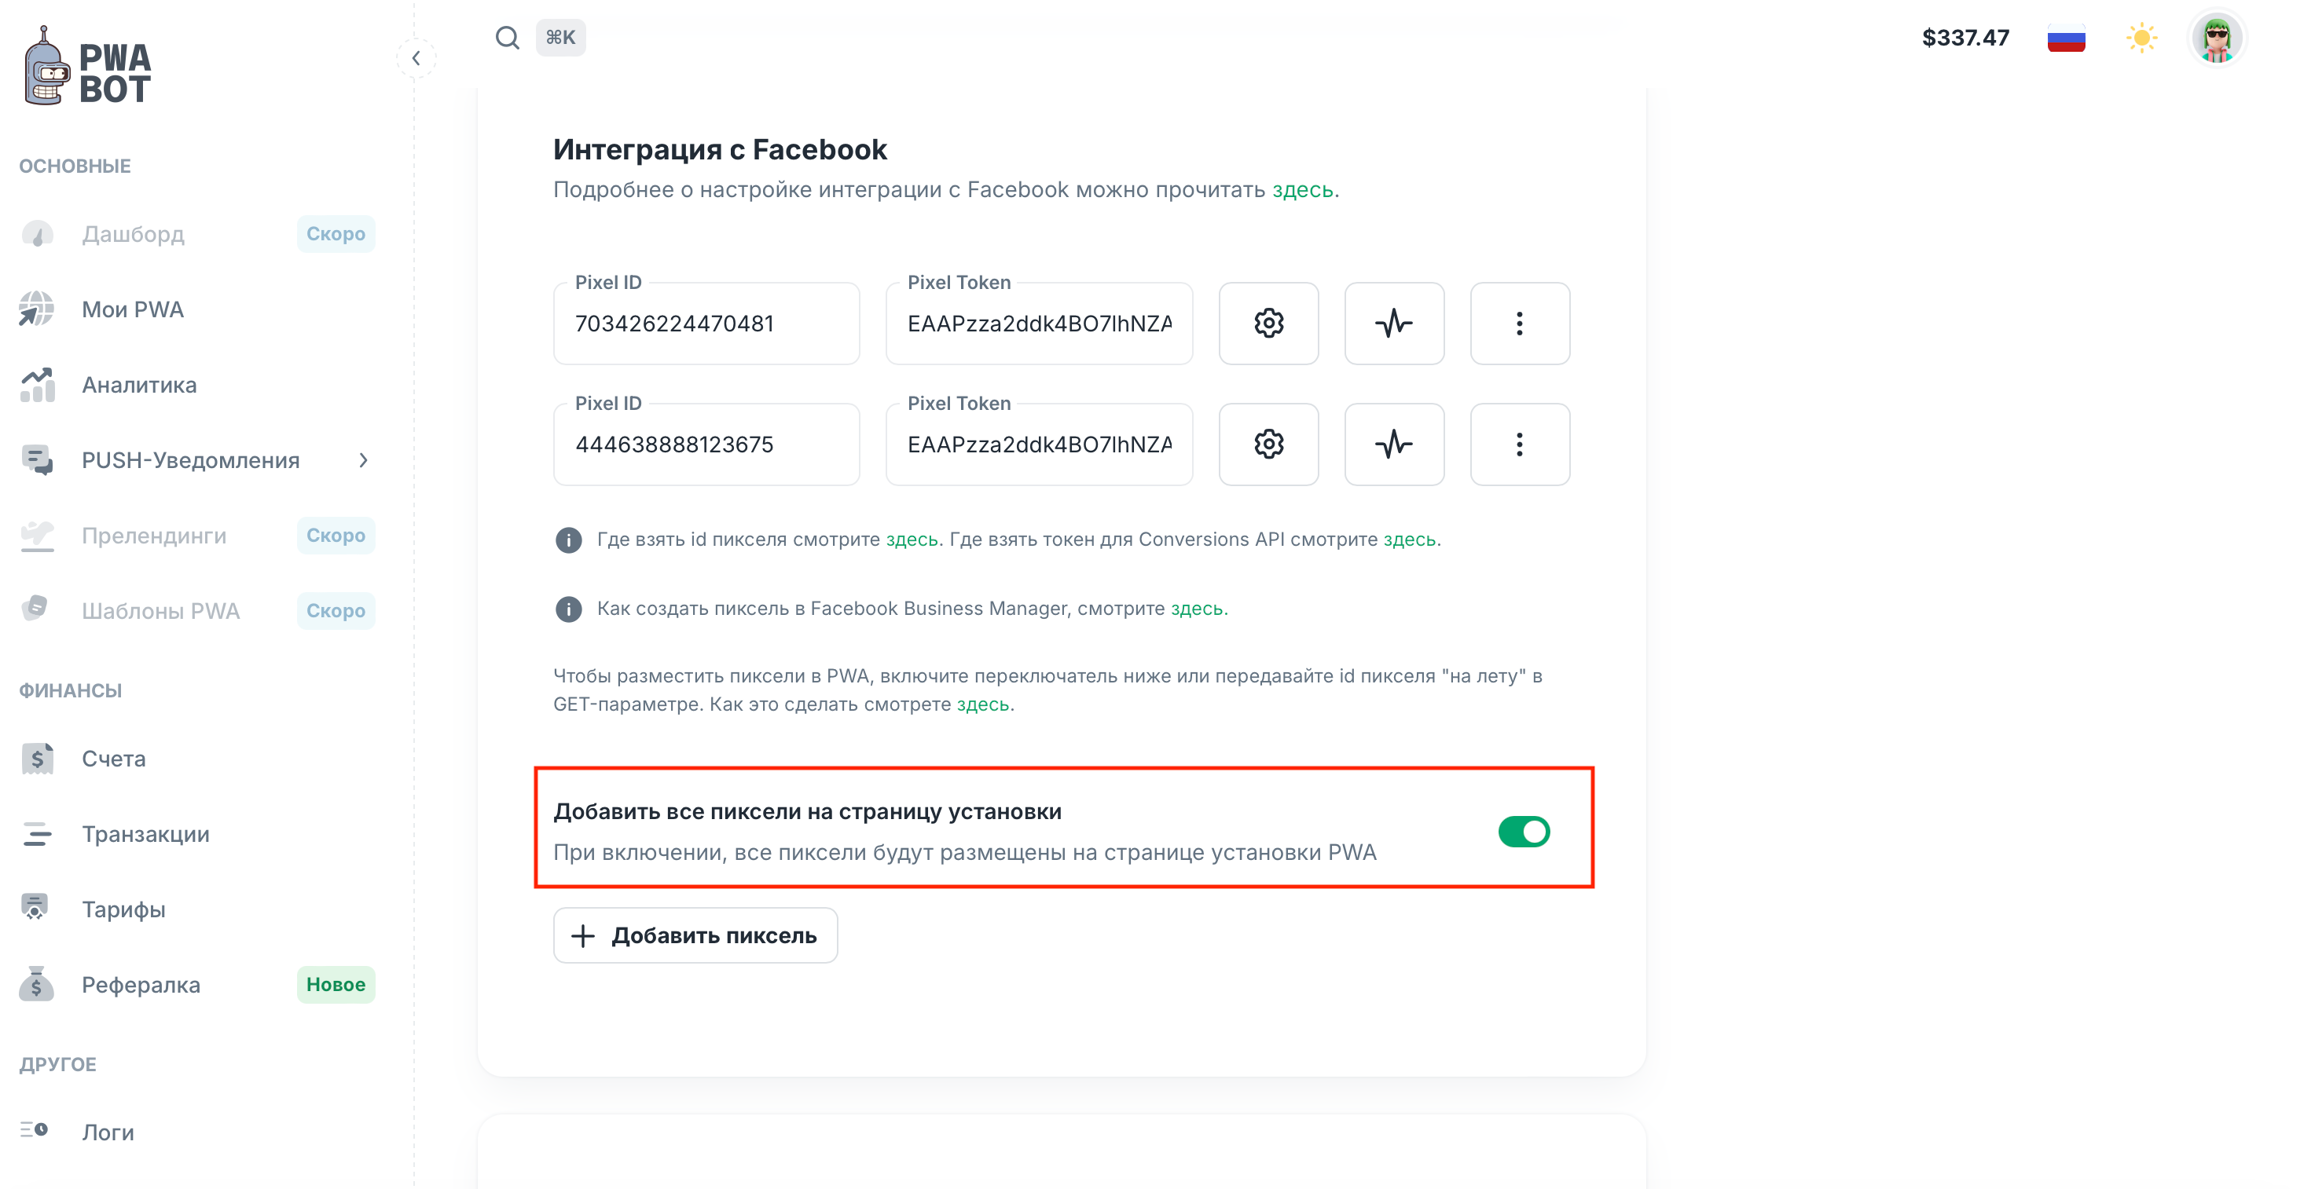
Task: Change language via Russian flag
Action: [2066, 38]
